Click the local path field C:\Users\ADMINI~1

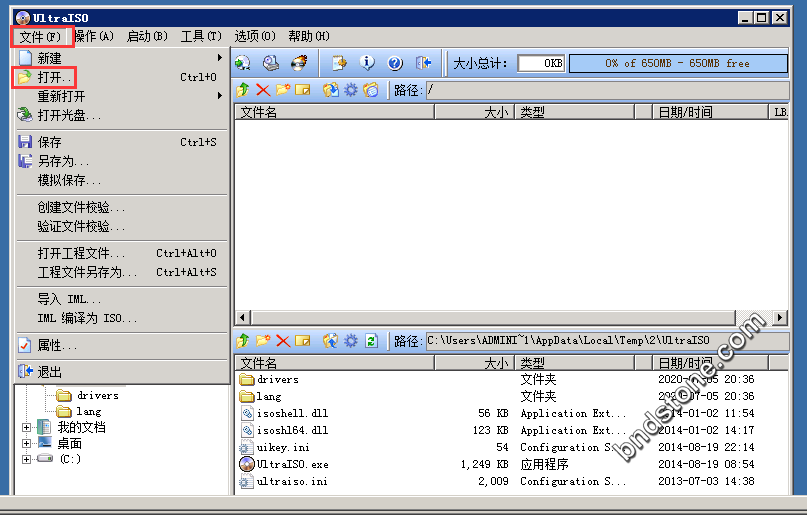coord(607,341)
